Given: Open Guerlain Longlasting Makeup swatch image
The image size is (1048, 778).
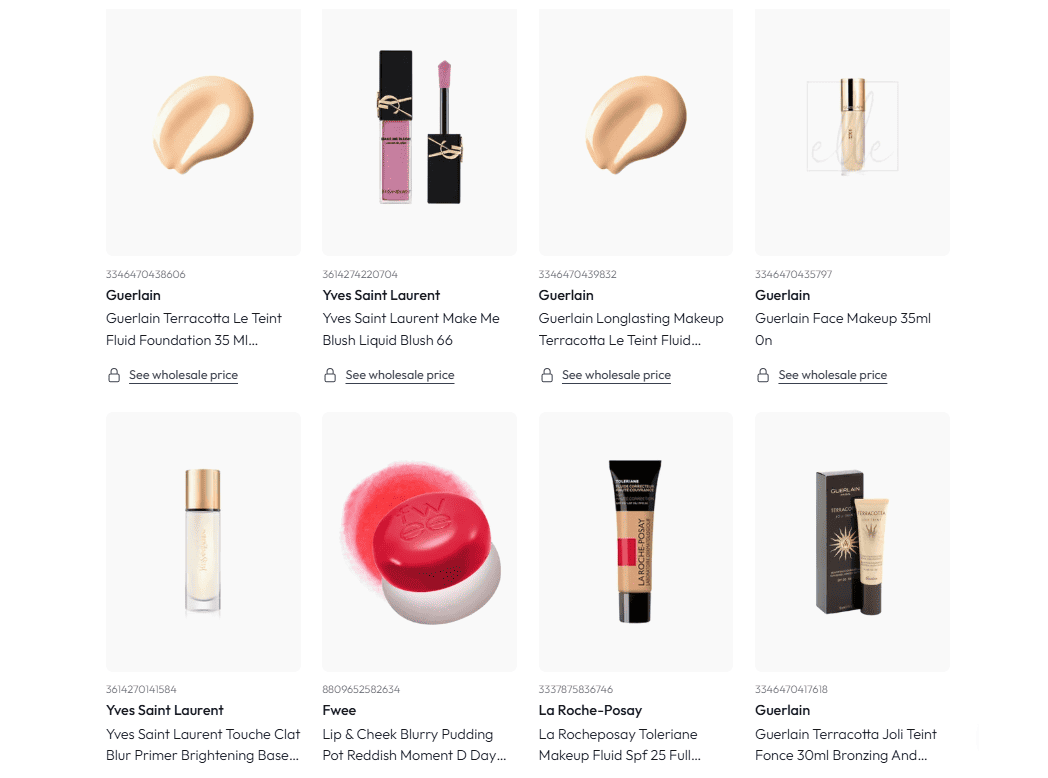Looking at the screenshot, I should tap(636, 132).
